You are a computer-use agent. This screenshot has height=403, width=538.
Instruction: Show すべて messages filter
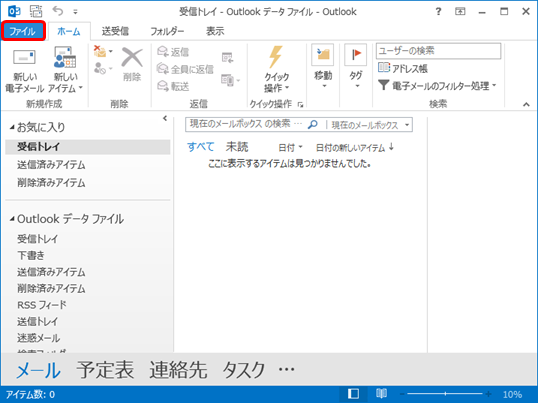(200, 147)
